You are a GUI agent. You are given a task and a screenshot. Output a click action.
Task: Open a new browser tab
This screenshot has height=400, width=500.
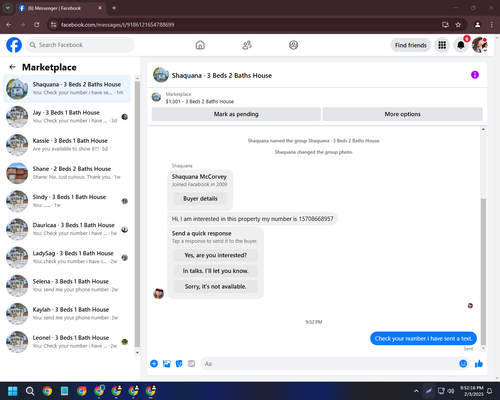click(x=114, y=8)
